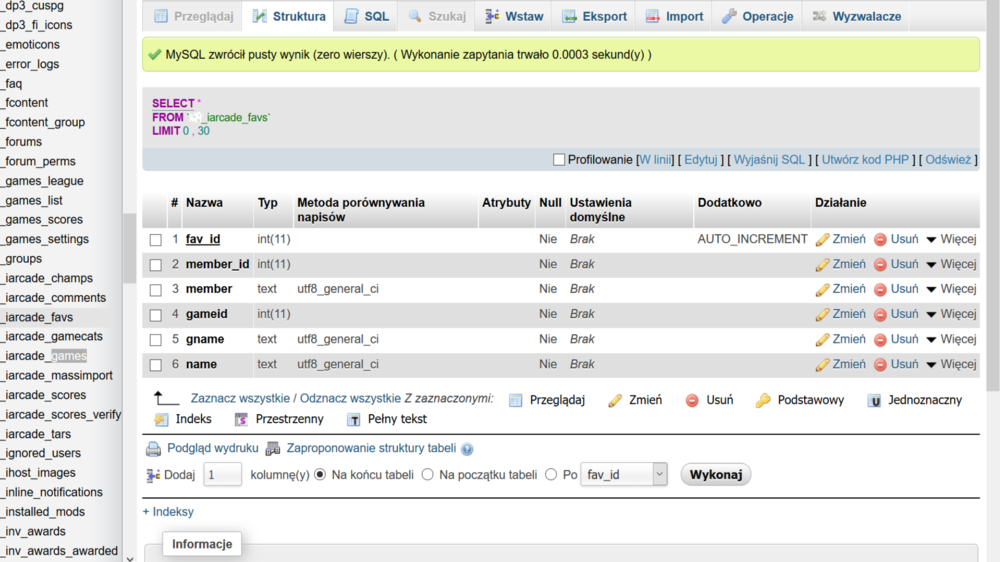Click the Przestrzenny spatial index icon

tap(241, 419)
